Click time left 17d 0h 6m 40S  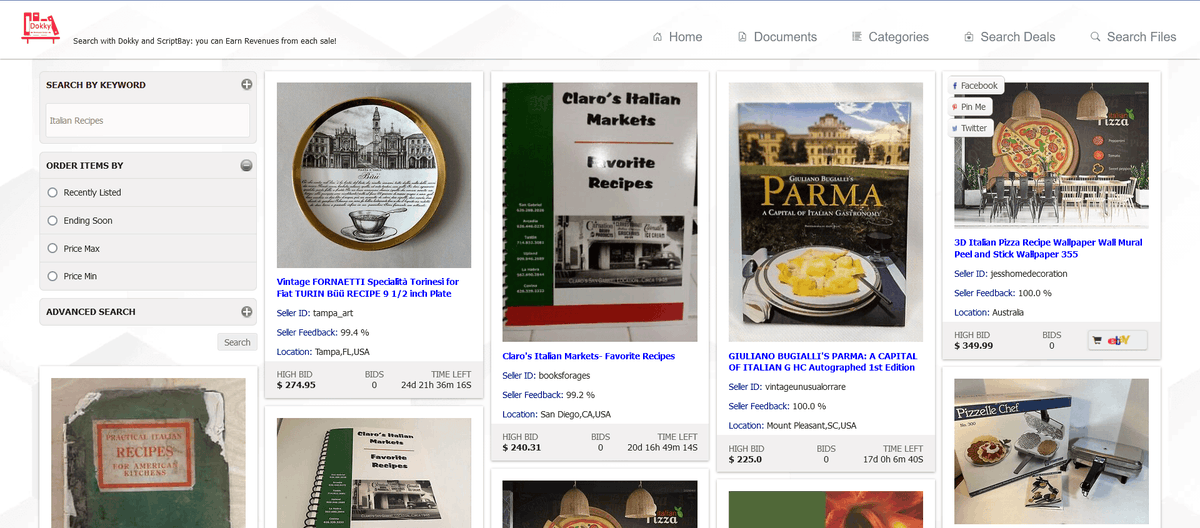893,459
